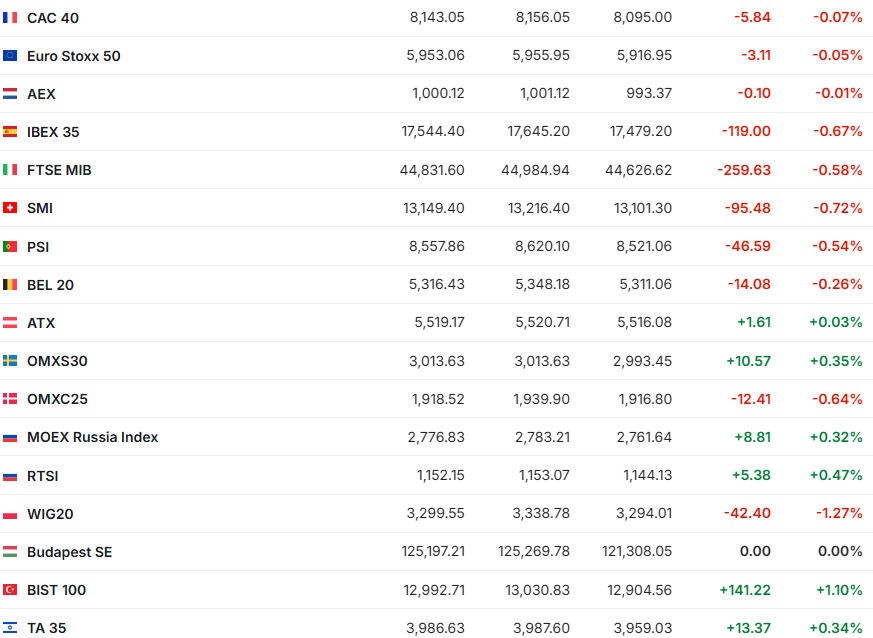Click the Swiss flag icon beside SMI
Screen dimensions: 873x638
(10, 208)
